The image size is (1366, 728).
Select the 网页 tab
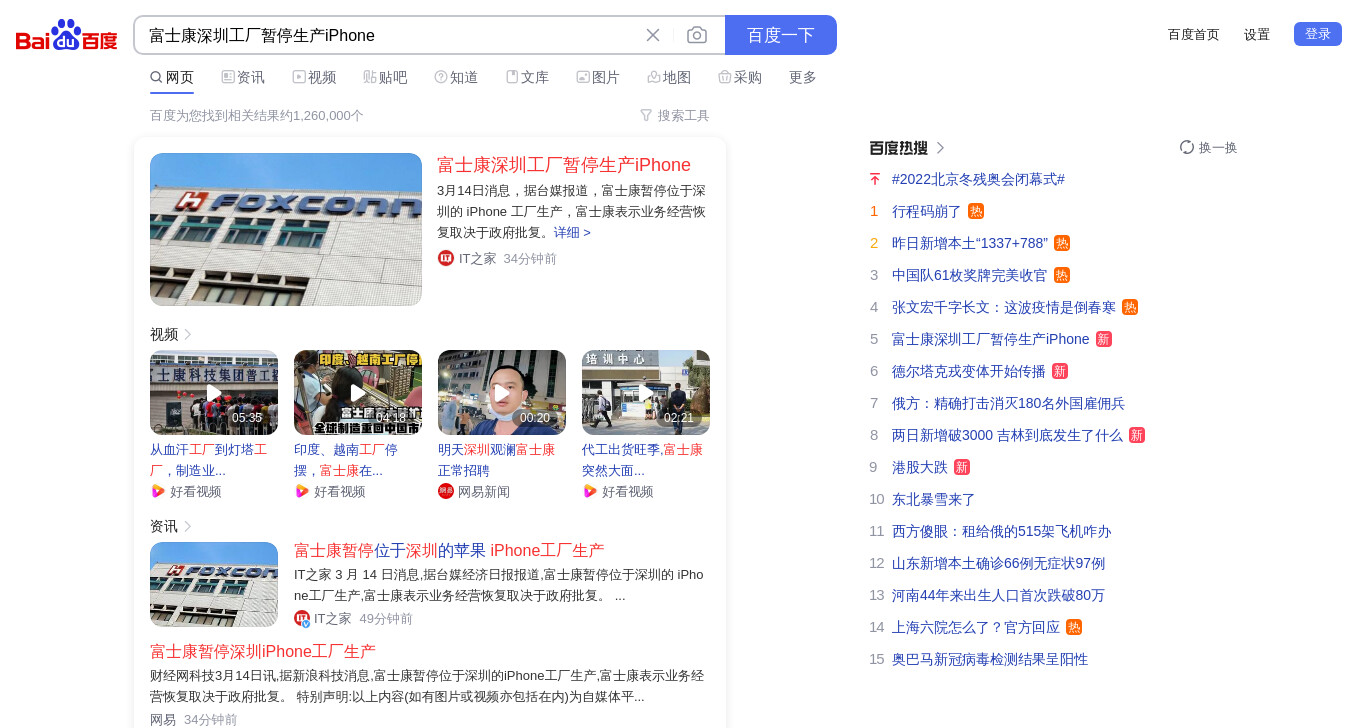[x=172, y=77]
